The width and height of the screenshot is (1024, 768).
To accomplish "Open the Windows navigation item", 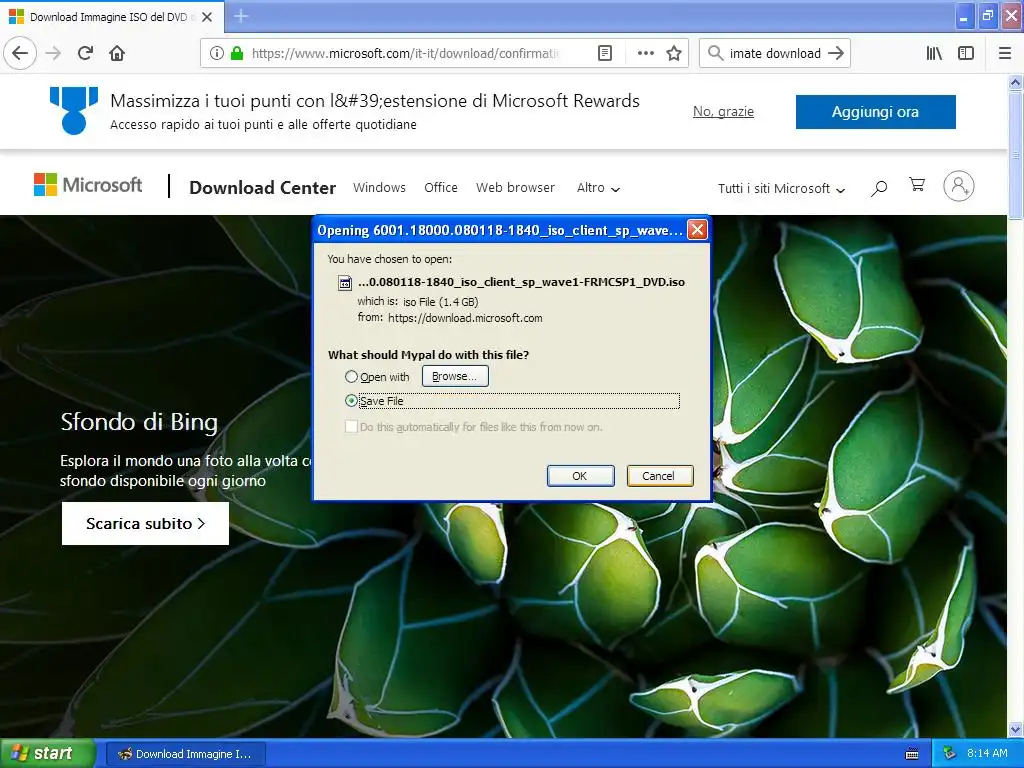I will pos(379,187).
